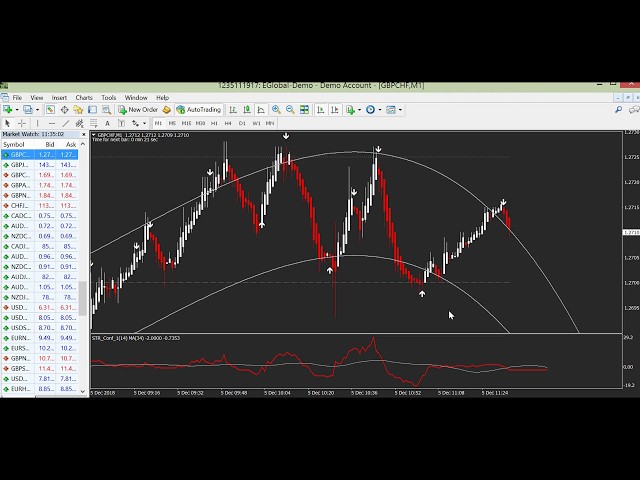Click the zoom out magnifier icon

(x=290, y=110)
